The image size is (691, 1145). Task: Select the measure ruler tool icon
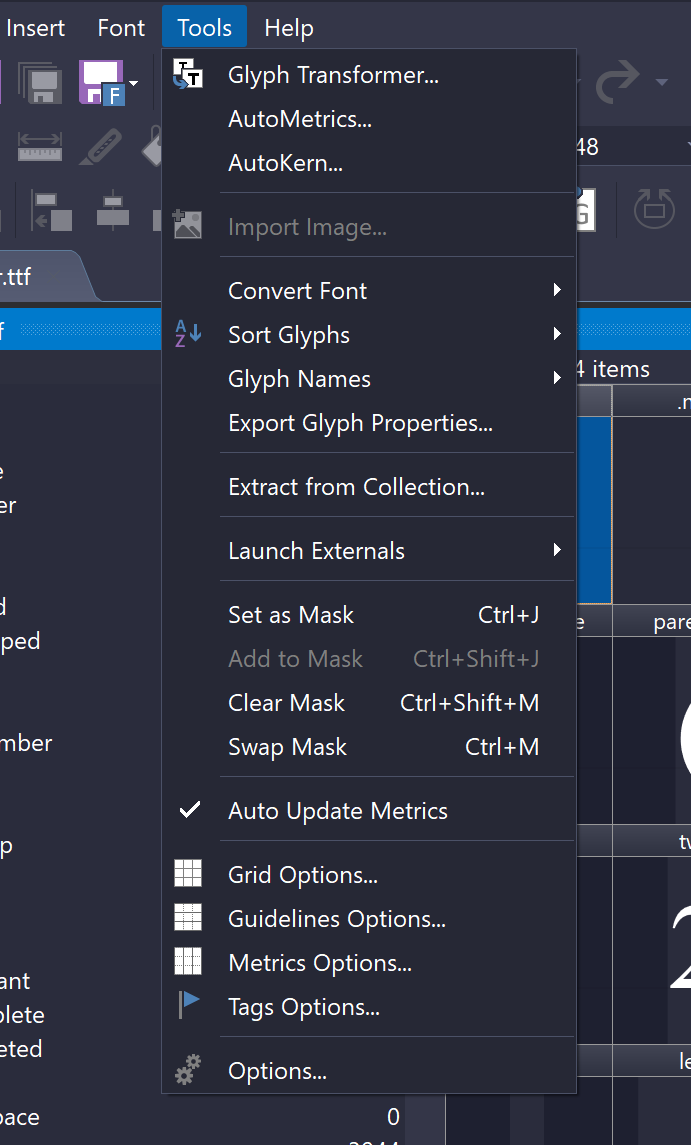pyautogui.click(x=40, y=148)
